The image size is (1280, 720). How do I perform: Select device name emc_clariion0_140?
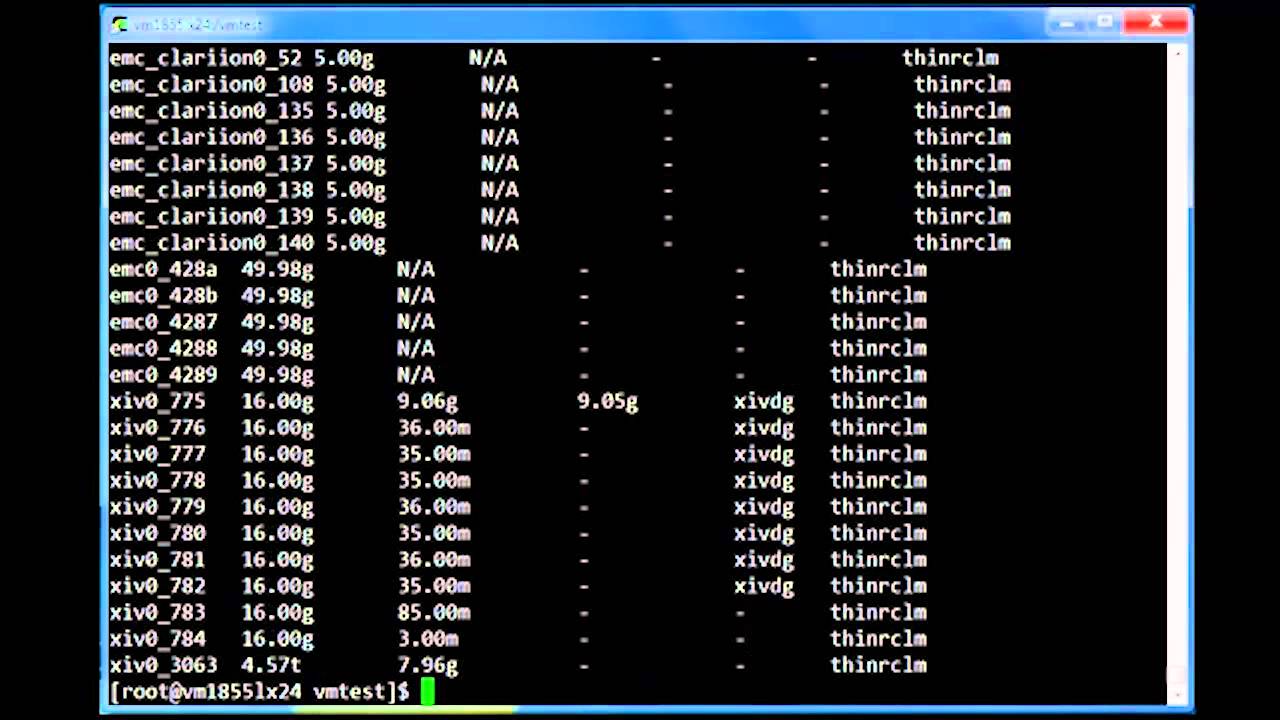coord(211,243)
